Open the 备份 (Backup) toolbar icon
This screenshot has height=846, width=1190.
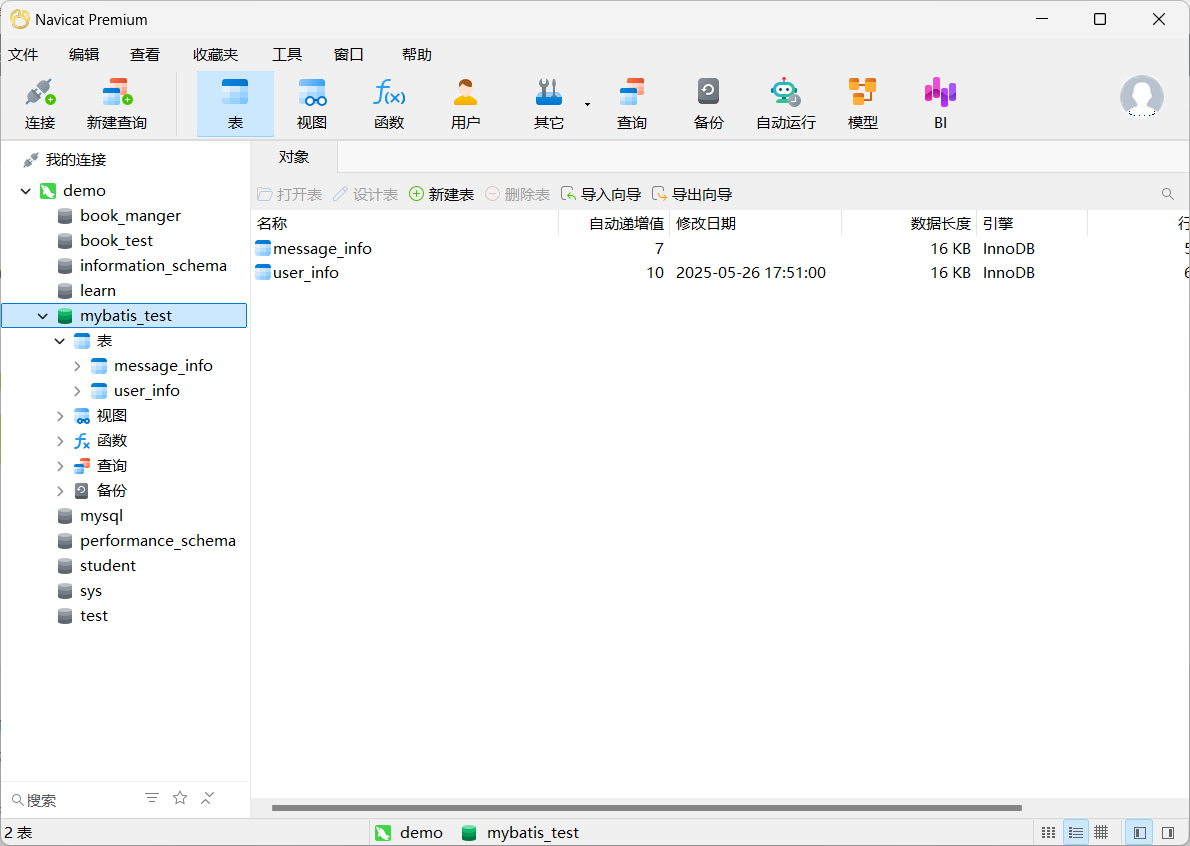[708, 103]
